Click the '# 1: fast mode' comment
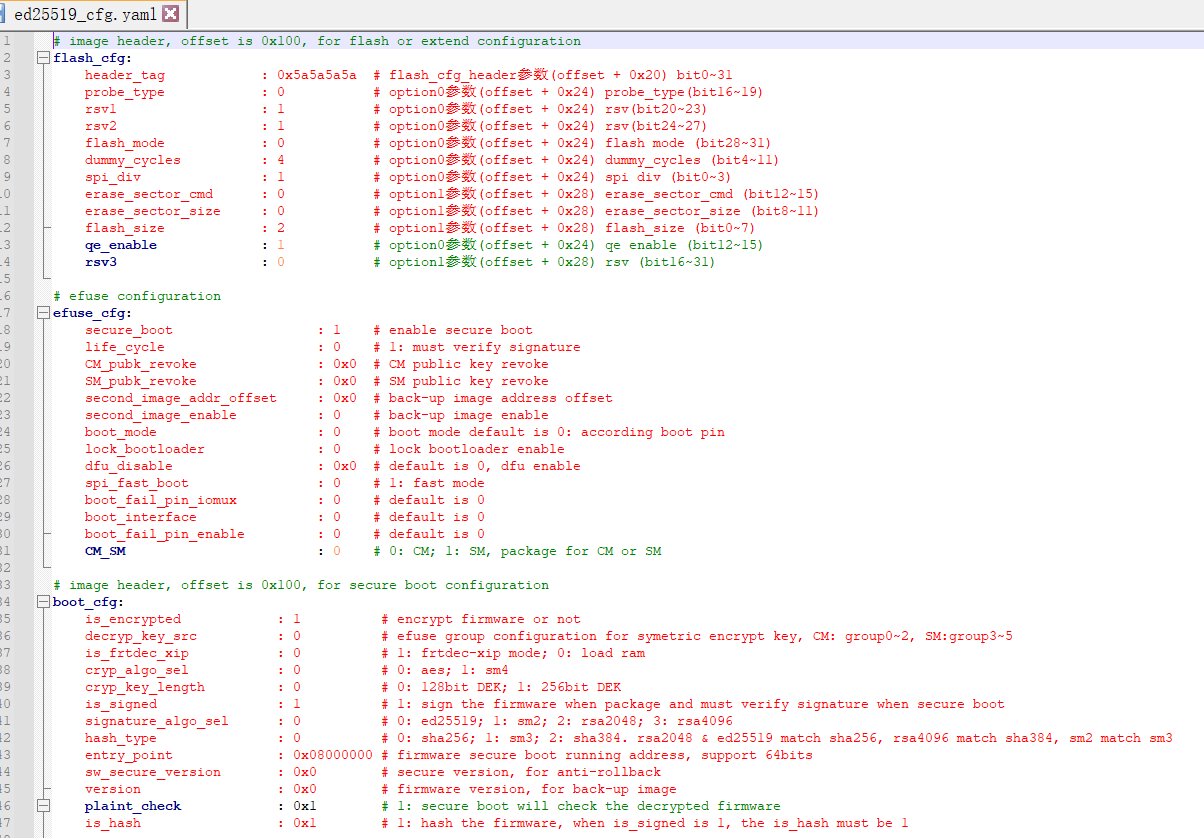Screen dimensions: 1204x838 (429, 483)
